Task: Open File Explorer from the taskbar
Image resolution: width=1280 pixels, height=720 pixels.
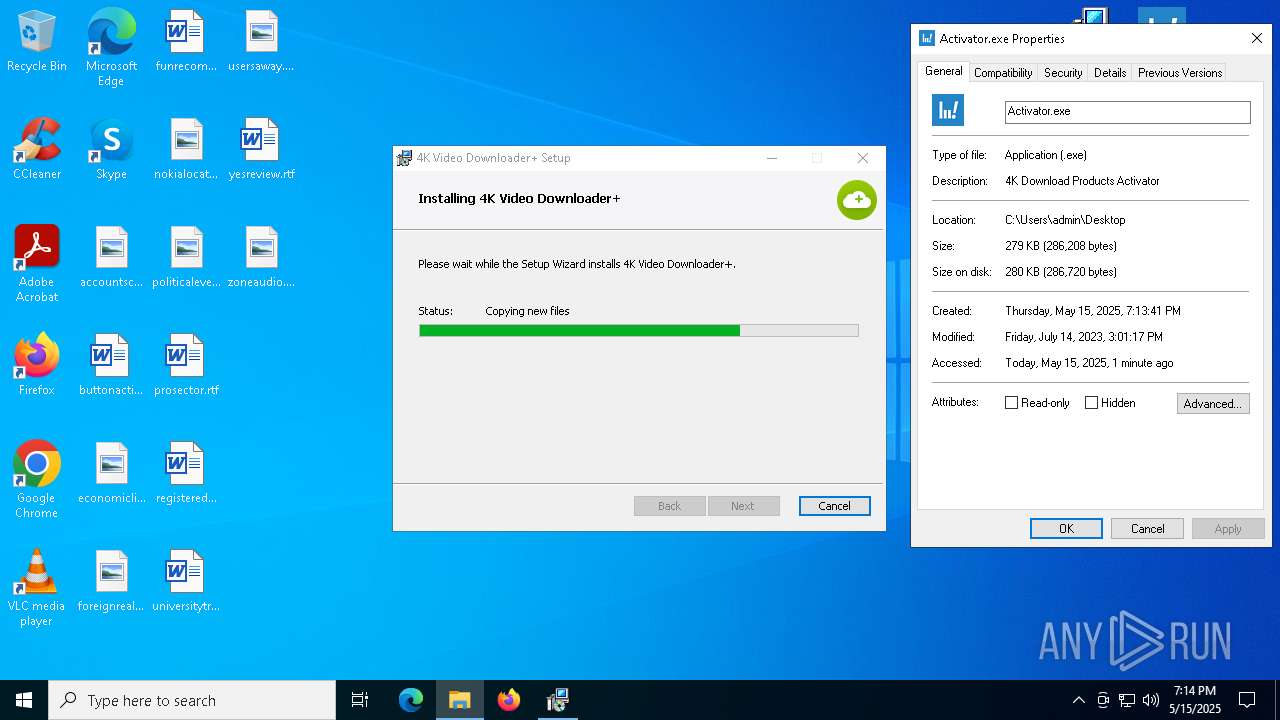Action: pyautogui.click(x=460, y=700)
